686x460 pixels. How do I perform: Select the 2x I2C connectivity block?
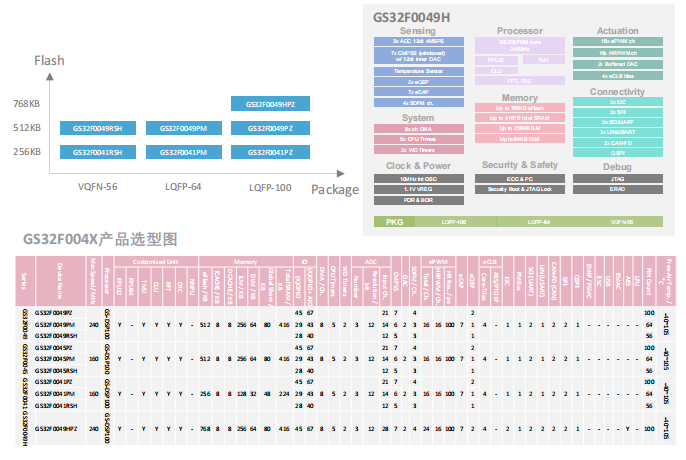[x=618, y=102]
